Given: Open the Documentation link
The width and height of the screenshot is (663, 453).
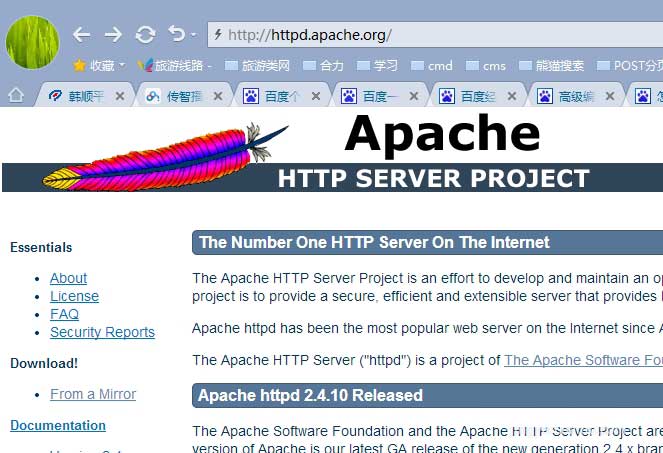Looking at the screenshot, I should coord(58,425).
